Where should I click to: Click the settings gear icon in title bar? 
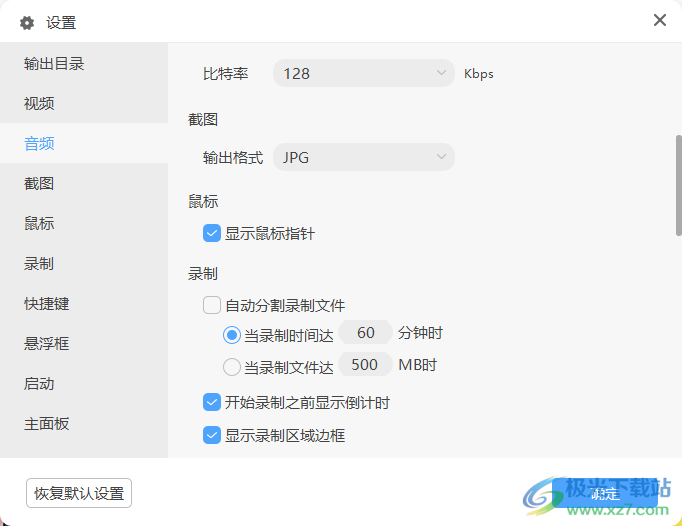(27, 23)
